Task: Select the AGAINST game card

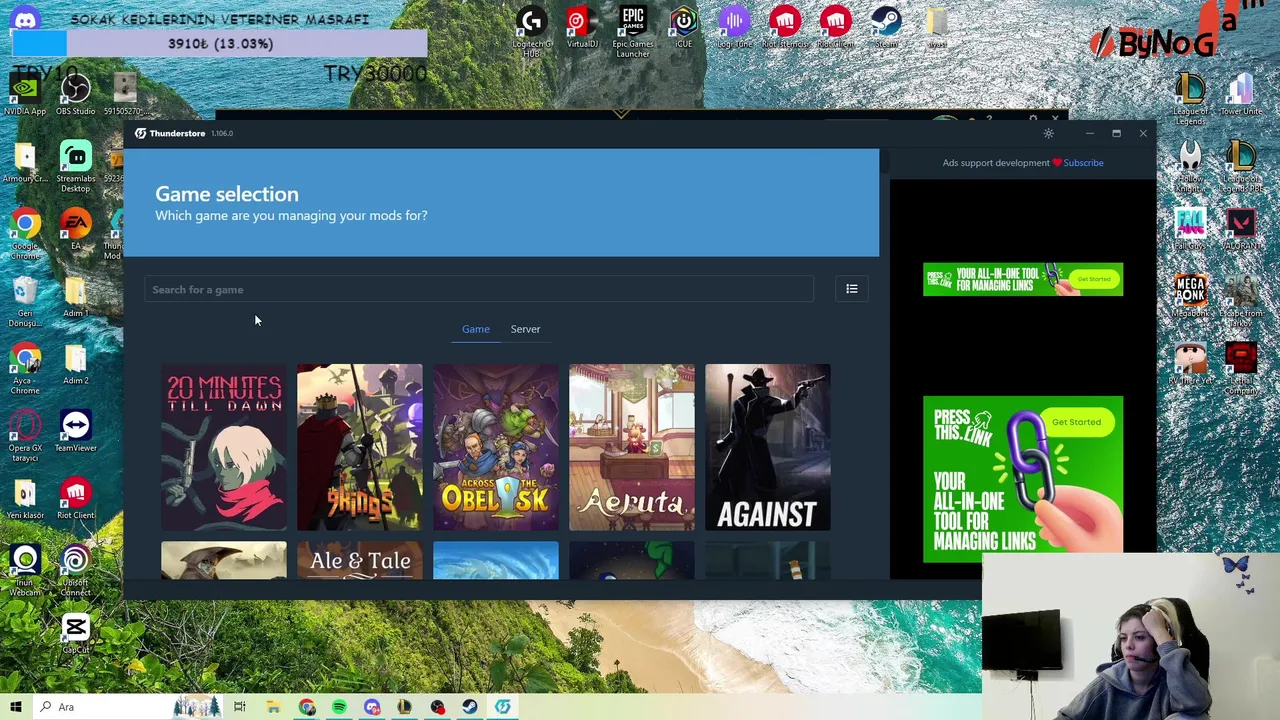Action: coord(768,447)
